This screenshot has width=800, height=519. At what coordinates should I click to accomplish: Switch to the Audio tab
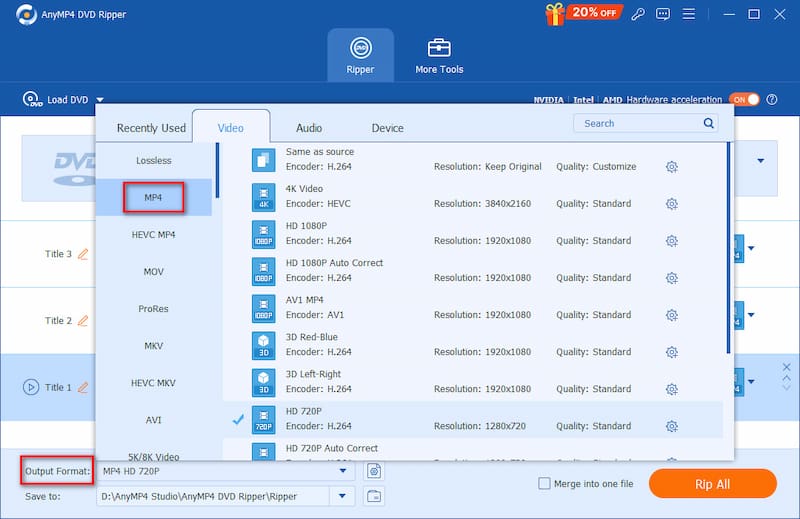309,128
